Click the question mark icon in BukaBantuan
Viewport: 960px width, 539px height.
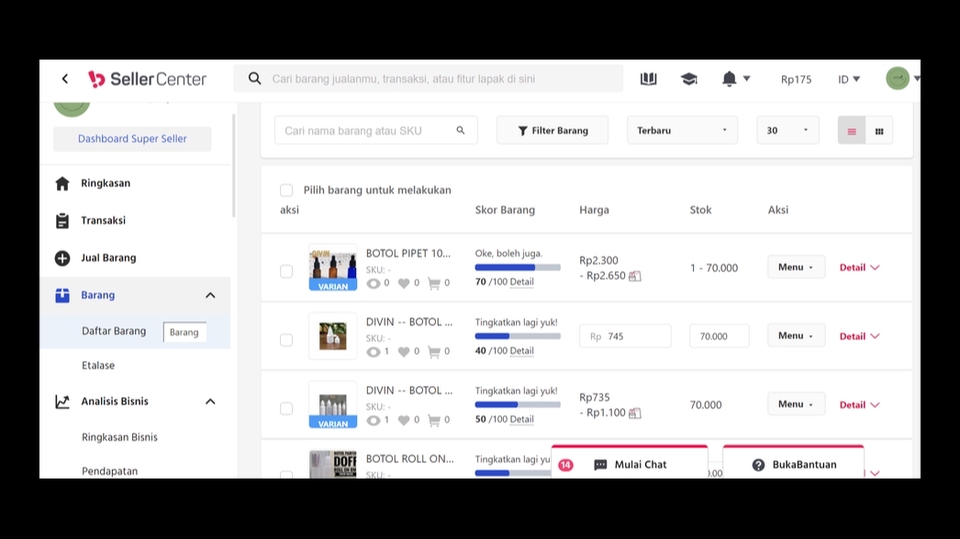coord(758,465)
